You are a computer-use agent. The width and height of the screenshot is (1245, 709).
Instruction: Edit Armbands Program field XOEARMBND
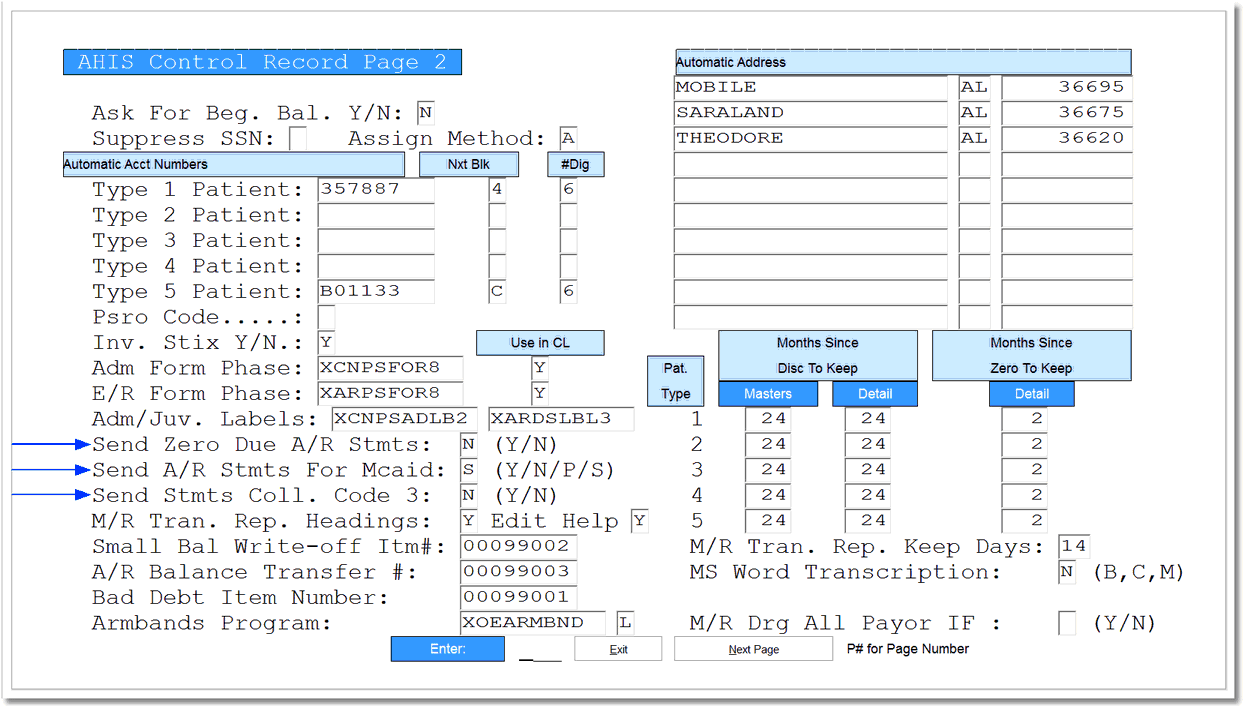click(533, 623)
